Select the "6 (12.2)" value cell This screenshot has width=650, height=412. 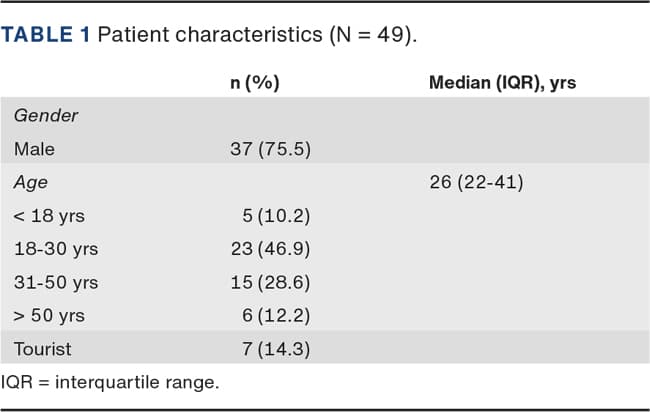pos(276,316)
